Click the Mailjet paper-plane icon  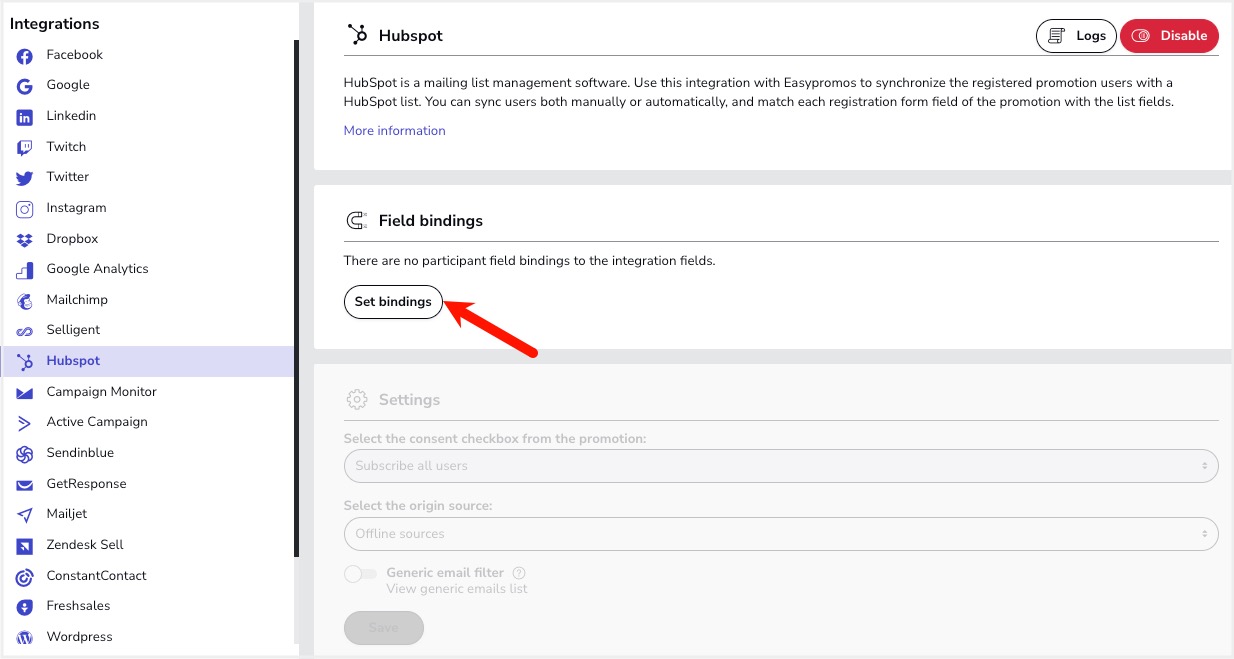point(25,515)
